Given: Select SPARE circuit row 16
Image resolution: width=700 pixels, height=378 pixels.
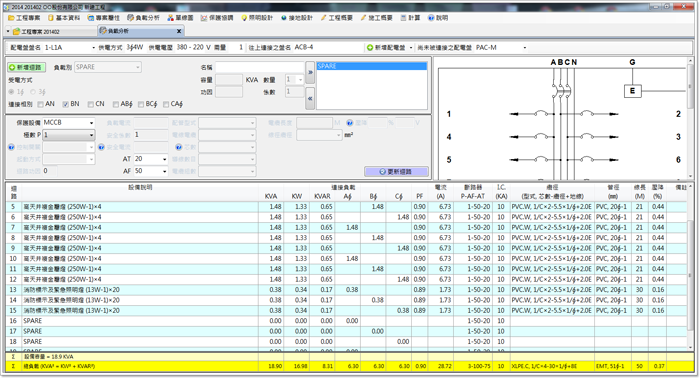Looking at the screenshot, I should (x=346, y=321).
